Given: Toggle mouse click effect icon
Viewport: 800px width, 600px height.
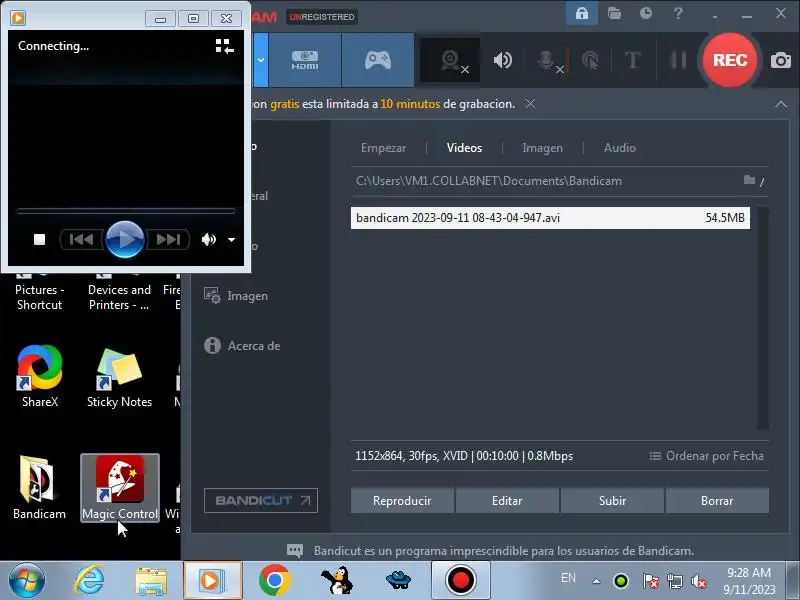Looking at the screenshot, I should [x=590, y=60].
